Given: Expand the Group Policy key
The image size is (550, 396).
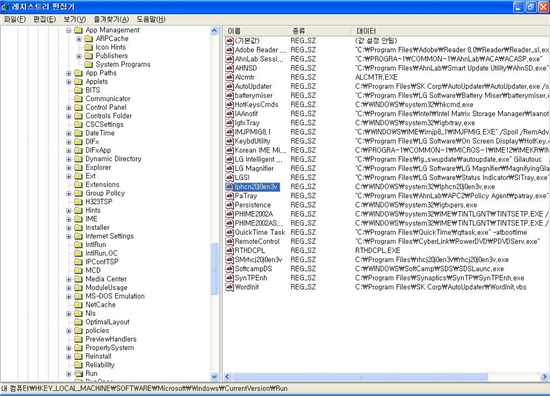Looking at the screenshot, I should (x=69, y=194).
